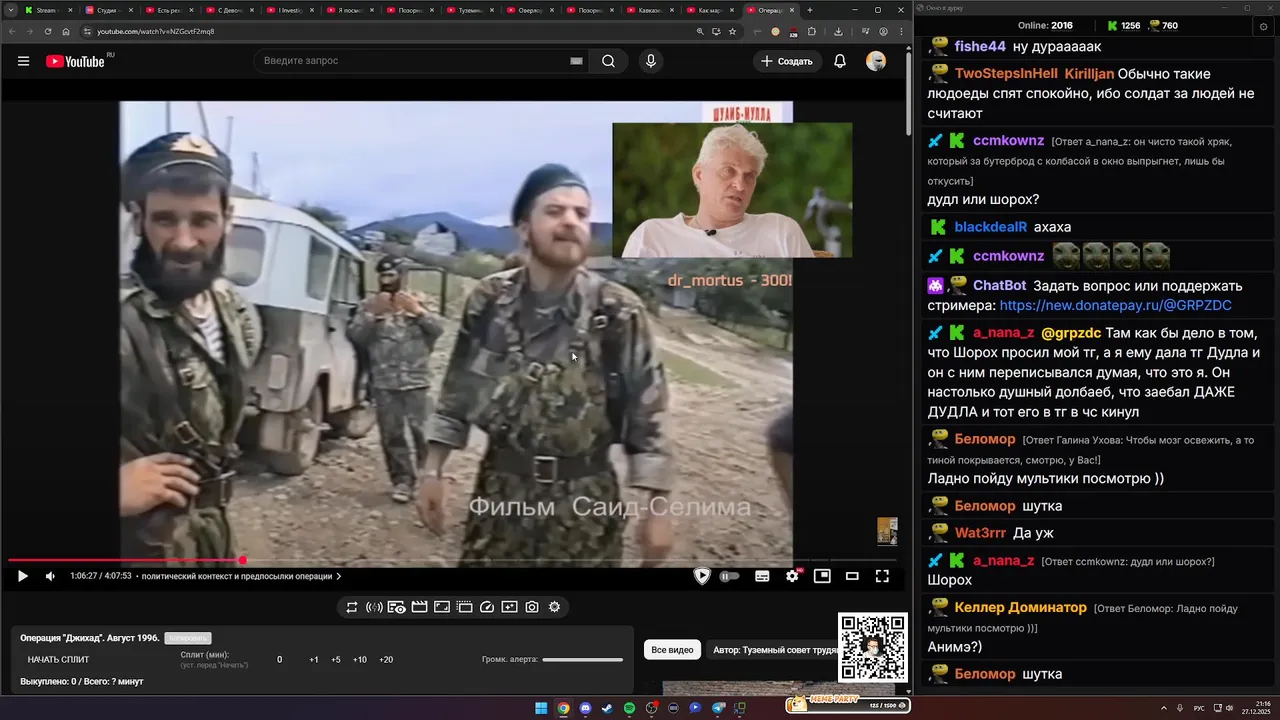
Task: Switch to the I Investig browser tab
Action: [x=289, y=10]
